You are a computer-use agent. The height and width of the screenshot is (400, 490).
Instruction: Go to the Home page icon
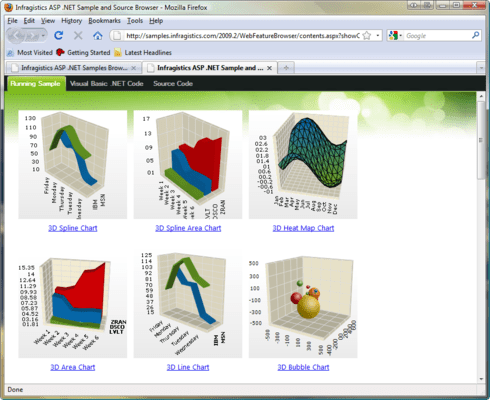97,35
